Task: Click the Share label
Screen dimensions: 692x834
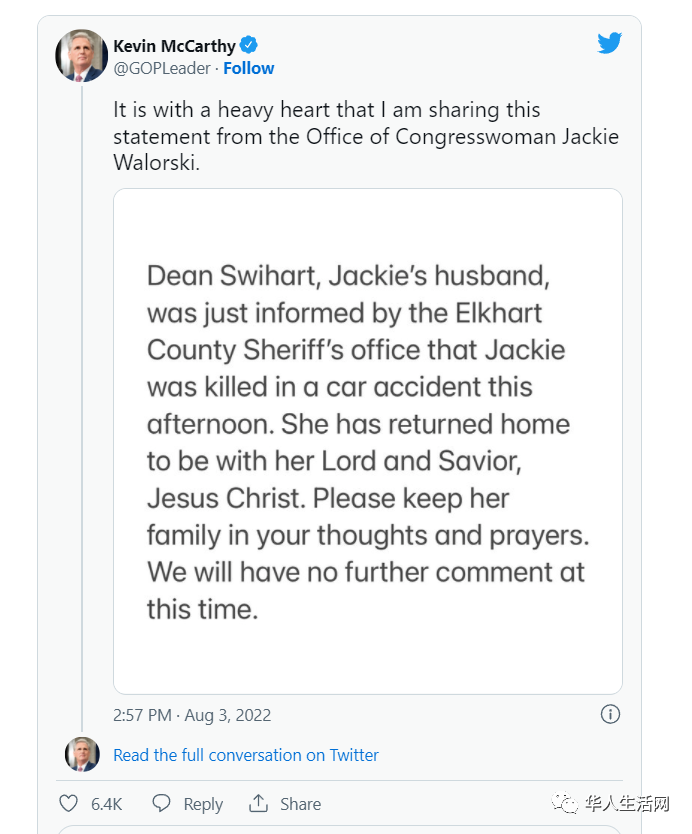Action: [301, 804]
